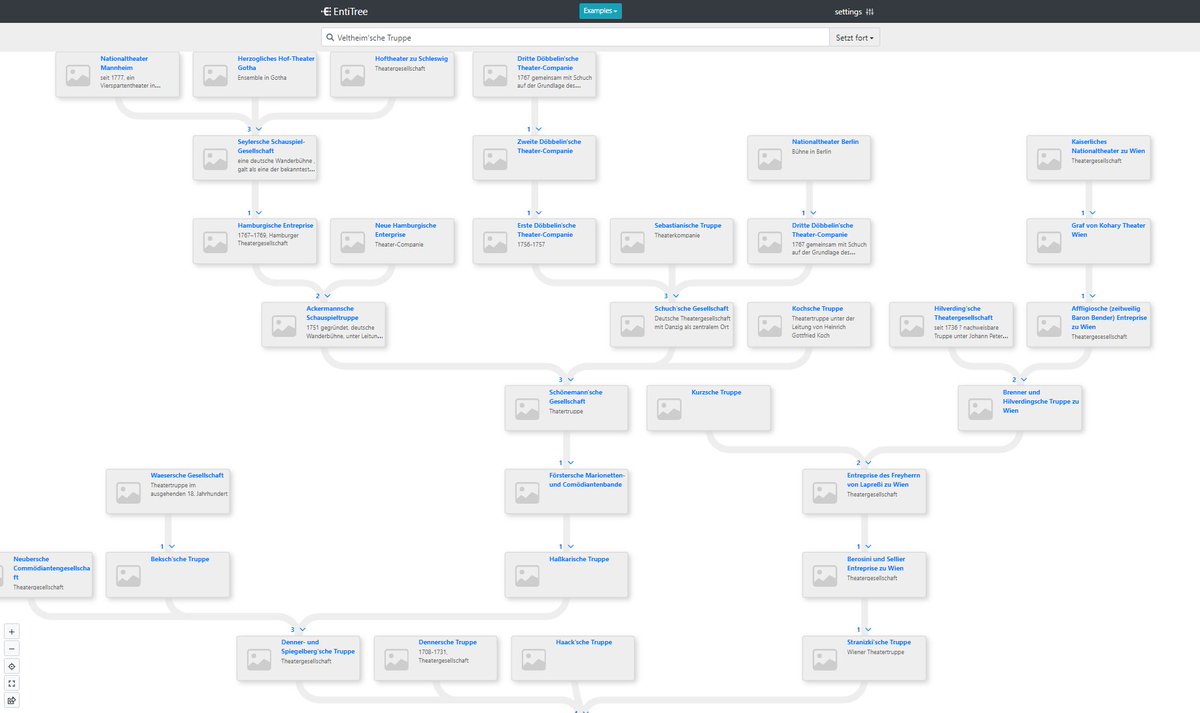Click the EntiTree logo
The image size is (1200, 713).
point(344,11)
